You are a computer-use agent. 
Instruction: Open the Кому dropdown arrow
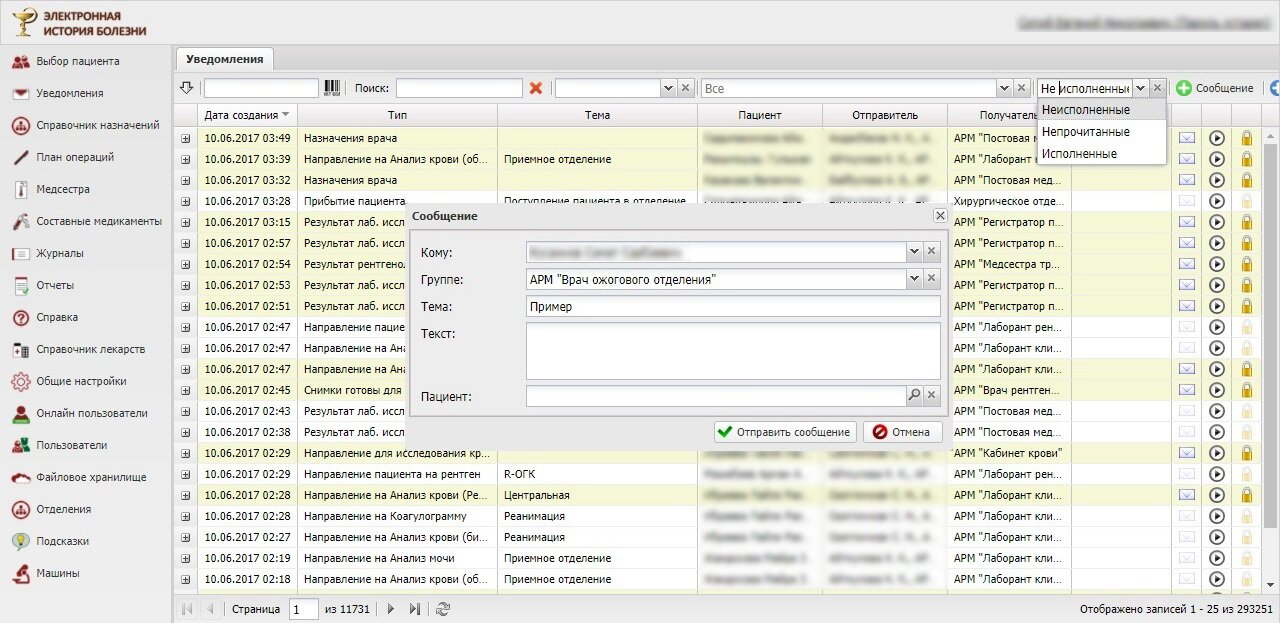(x=914, y=252)
